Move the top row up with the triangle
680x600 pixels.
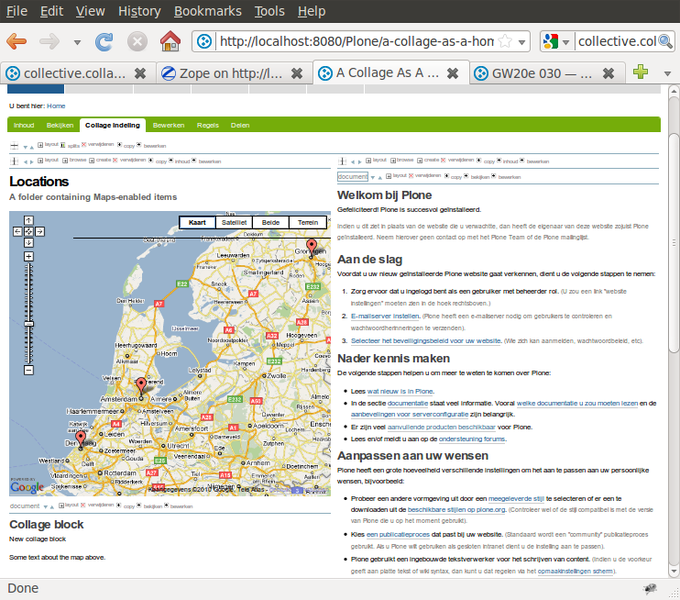pyautogui.click(x=32, y=147)
